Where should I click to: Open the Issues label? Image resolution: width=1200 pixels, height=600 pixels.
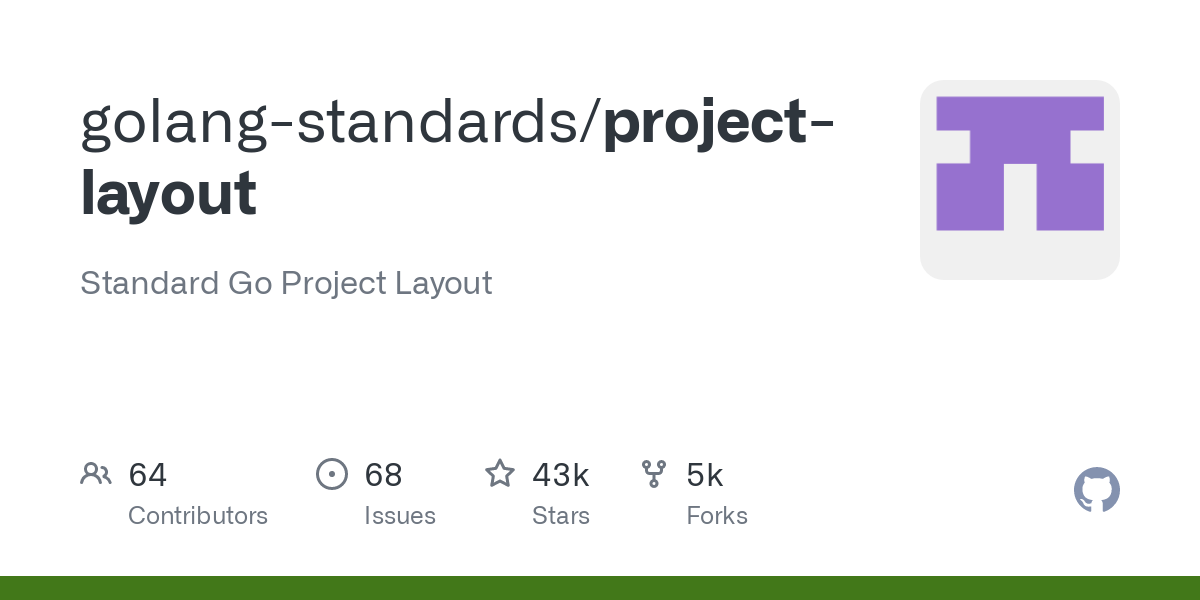pyautogui.click(x=400, y=516)
